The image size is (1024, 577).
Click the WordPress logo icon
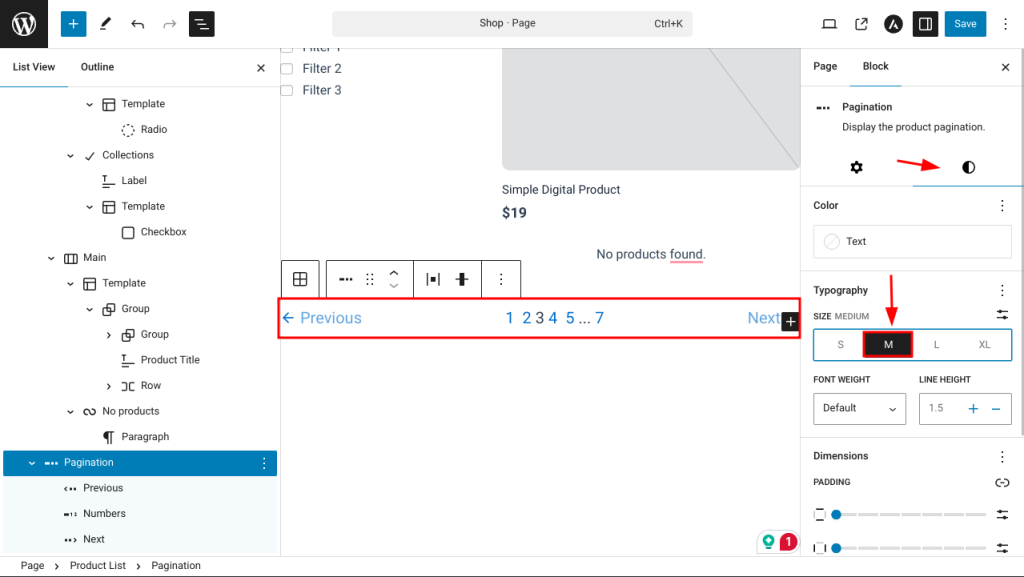[x=24, y=24]
